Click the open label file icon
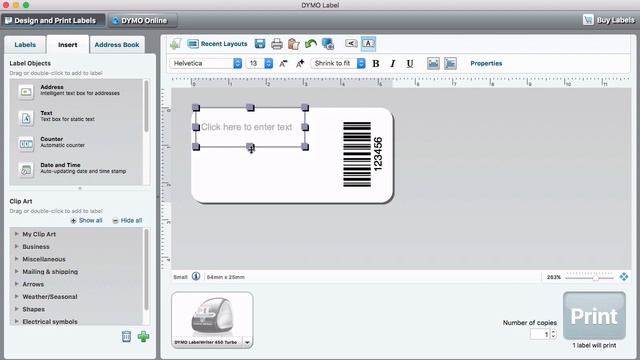Image resolution: width=640 pixels, height=360 pixels. tap(176, 44)
